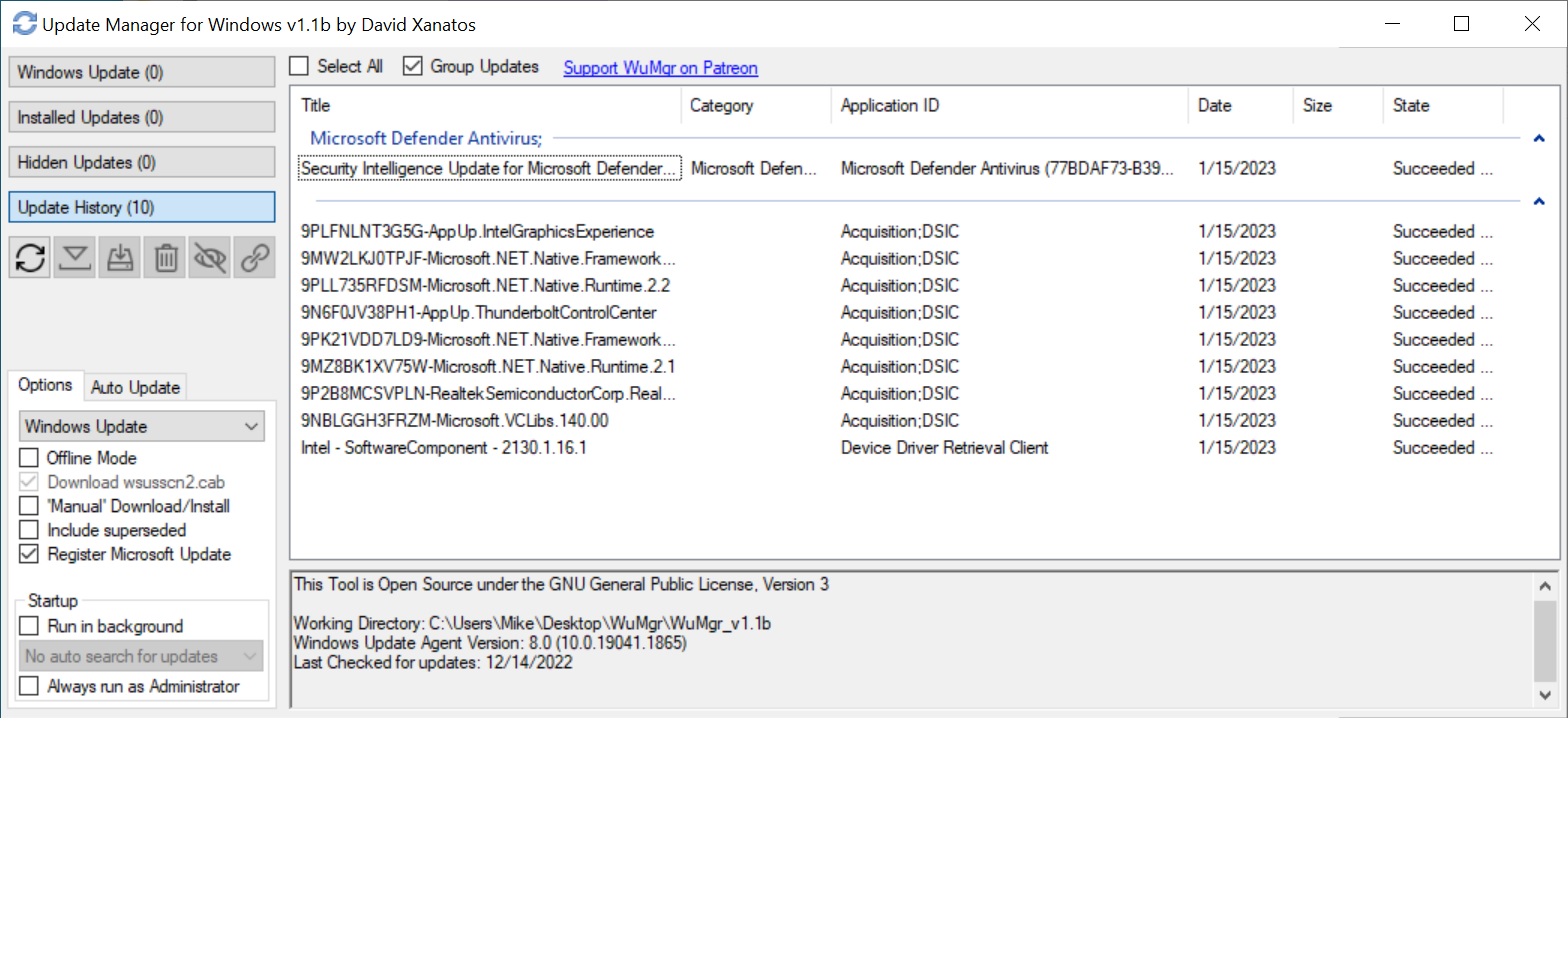This screenshot has width=1568, height=960.
Task: Enable Offline Mode checkbox
Action: coord(29,458)
